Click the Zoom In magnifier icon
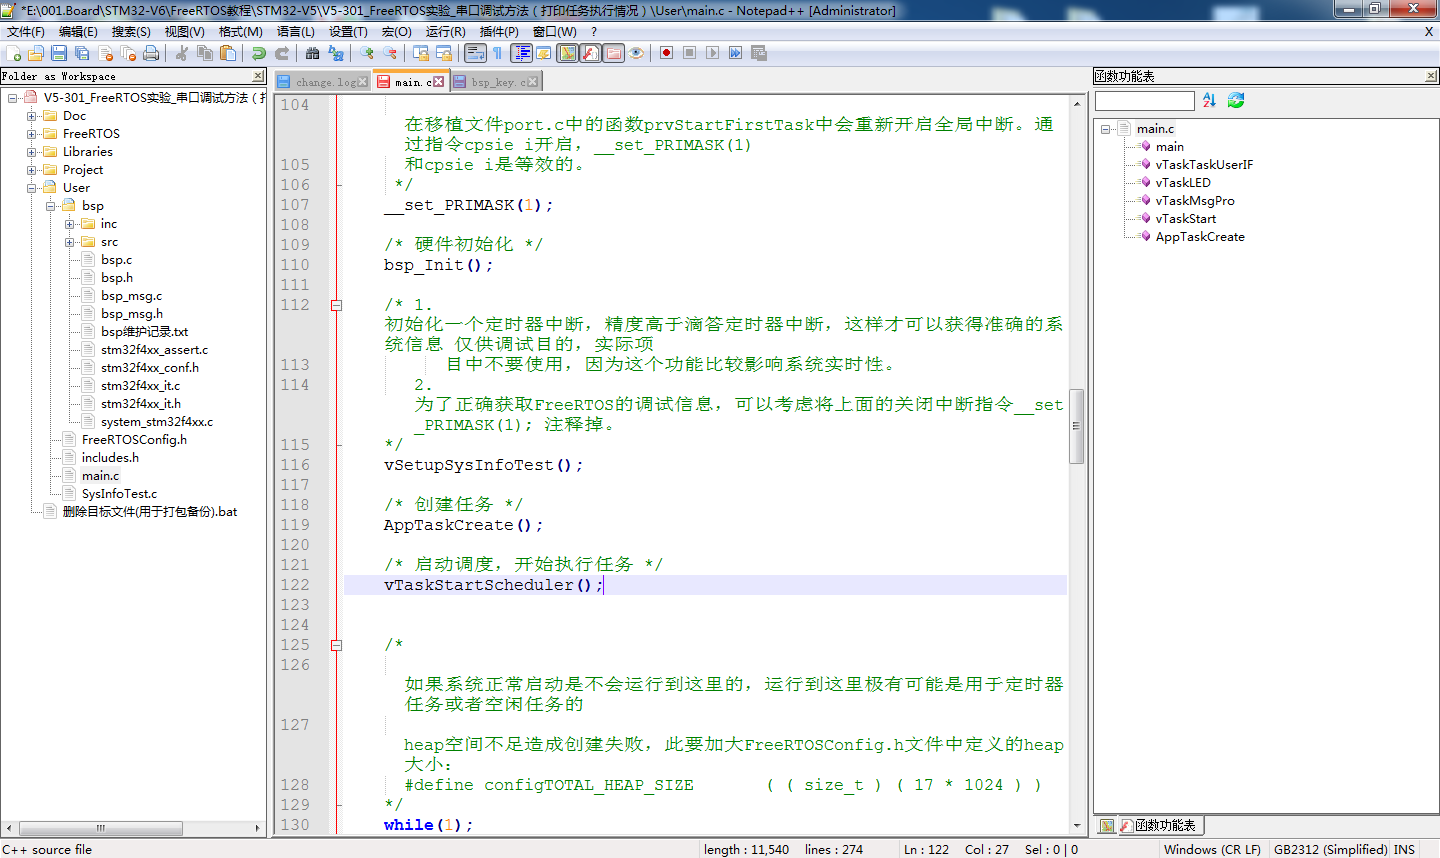This screenshot has height=858, width=1440. click(367, 53)
